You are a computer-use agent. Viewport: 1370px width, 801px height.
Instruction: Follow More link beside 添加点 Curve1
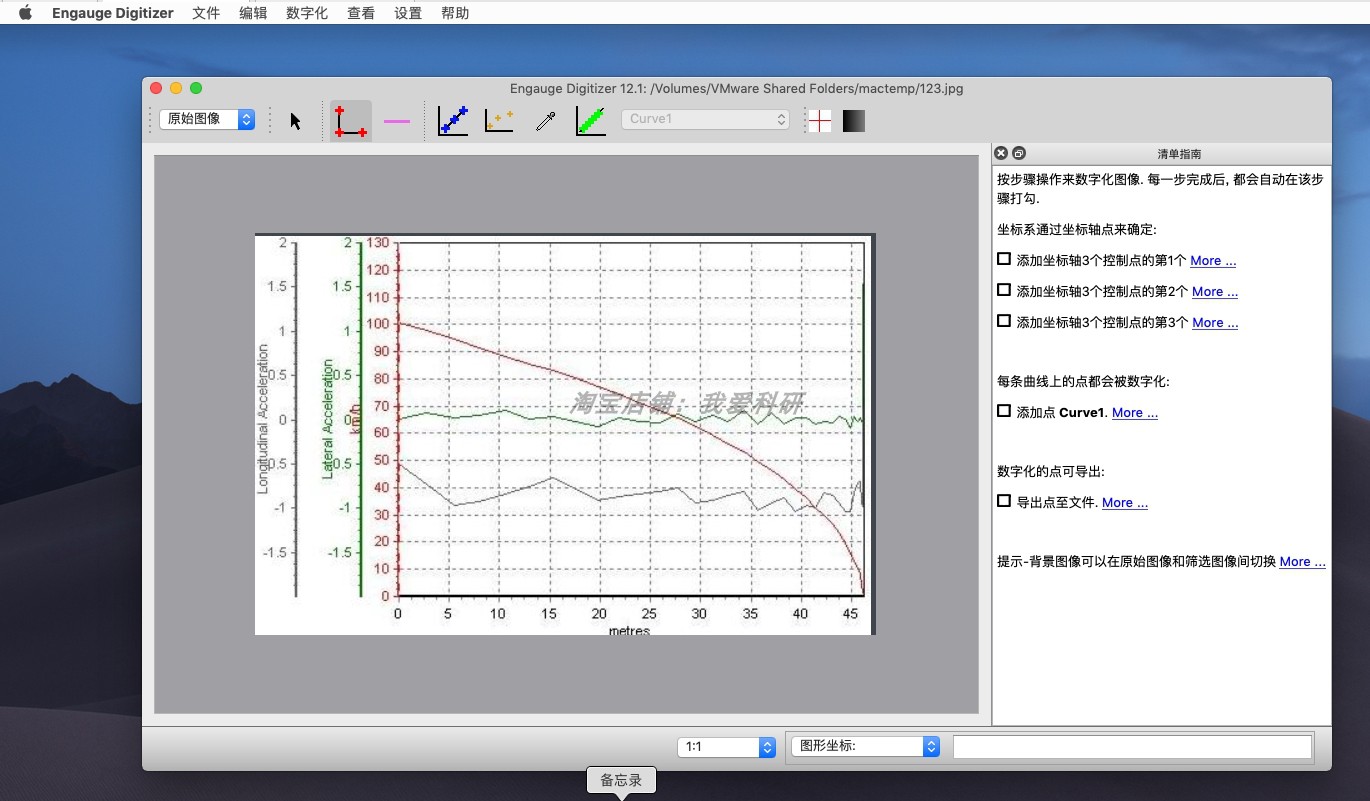click(1135, 413)
